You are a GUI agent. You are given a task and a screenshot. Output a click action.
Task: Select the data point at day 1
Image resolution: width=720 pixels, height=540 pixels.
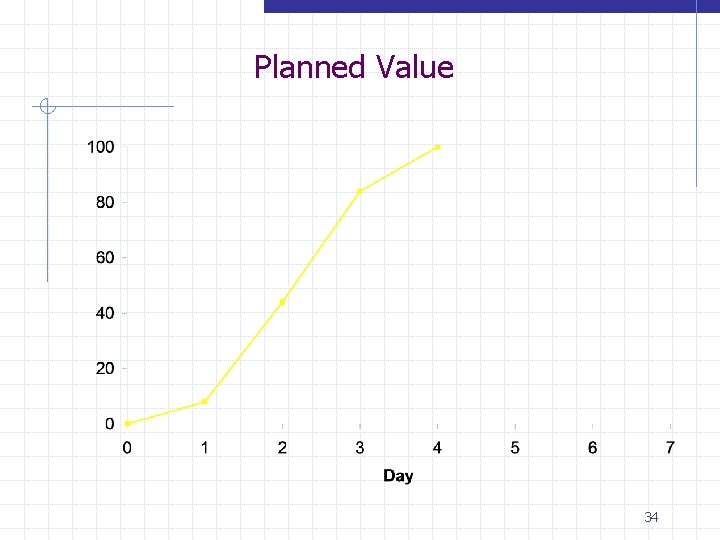[205, 402]
